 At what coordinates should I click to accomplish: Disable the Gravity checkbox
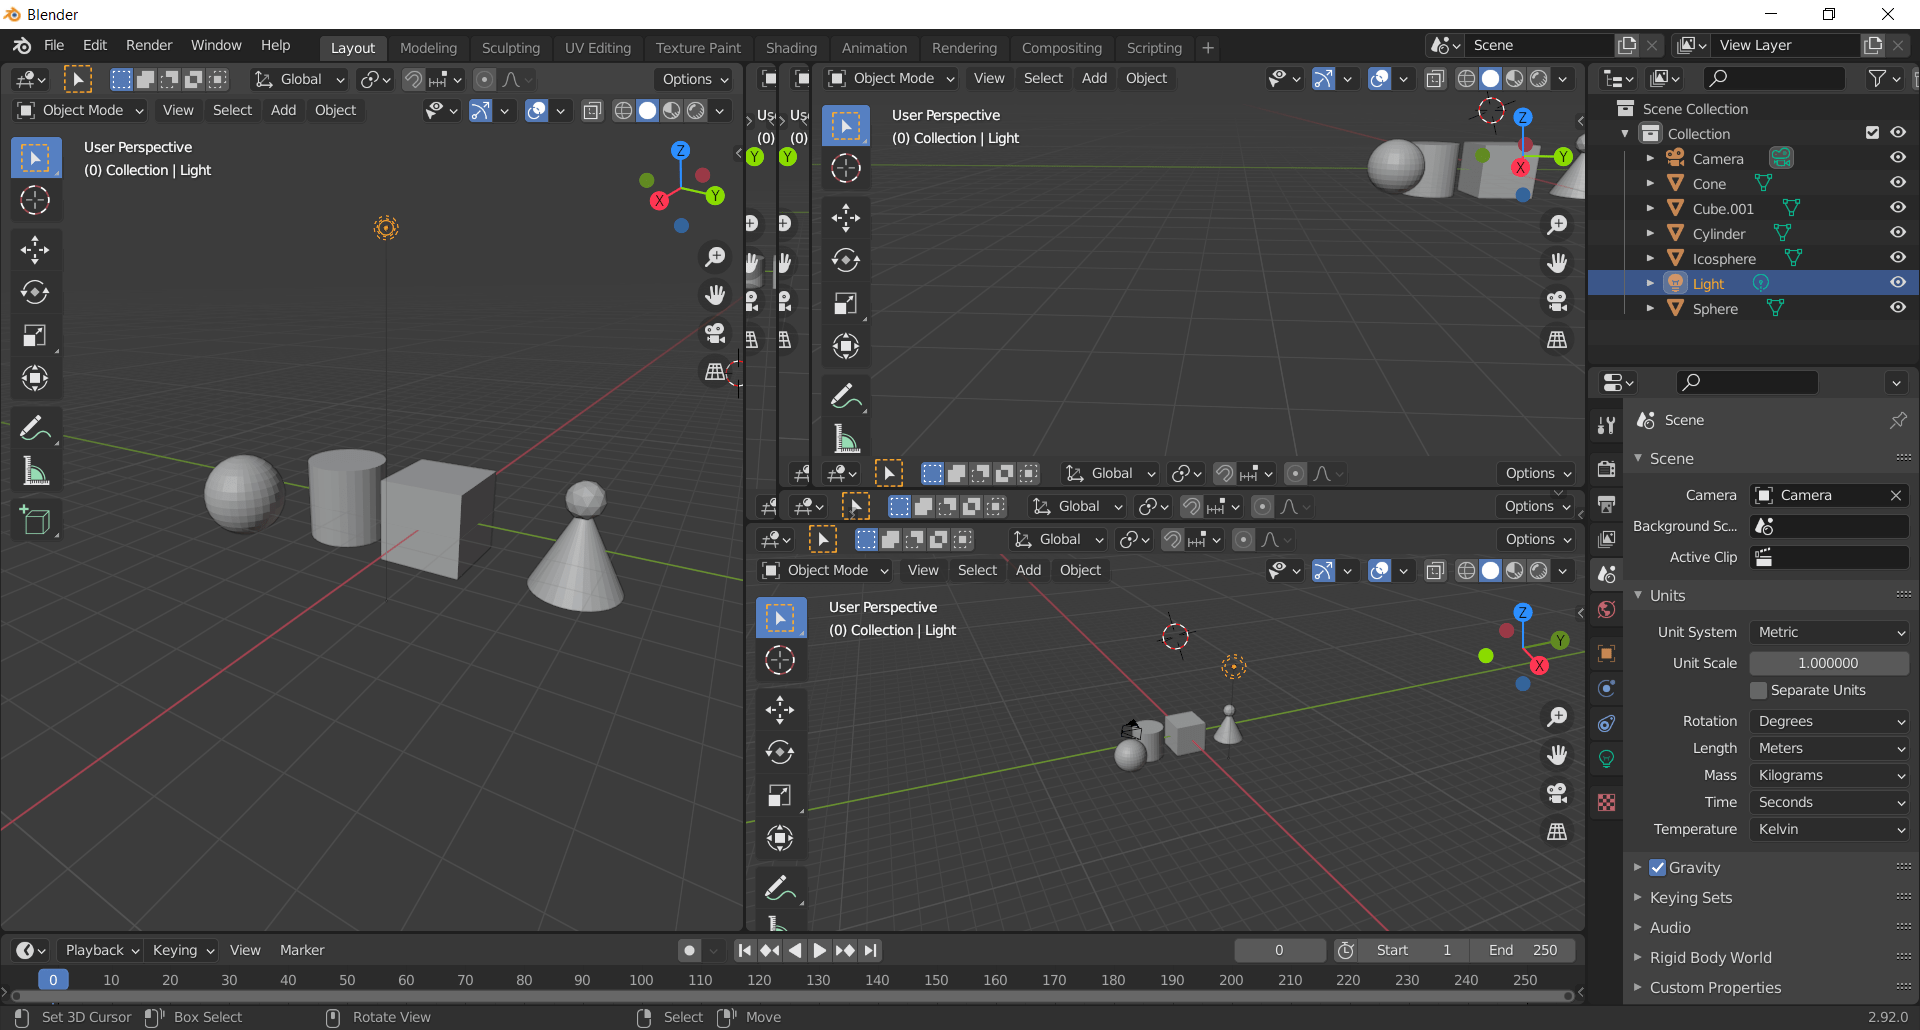1657,867
